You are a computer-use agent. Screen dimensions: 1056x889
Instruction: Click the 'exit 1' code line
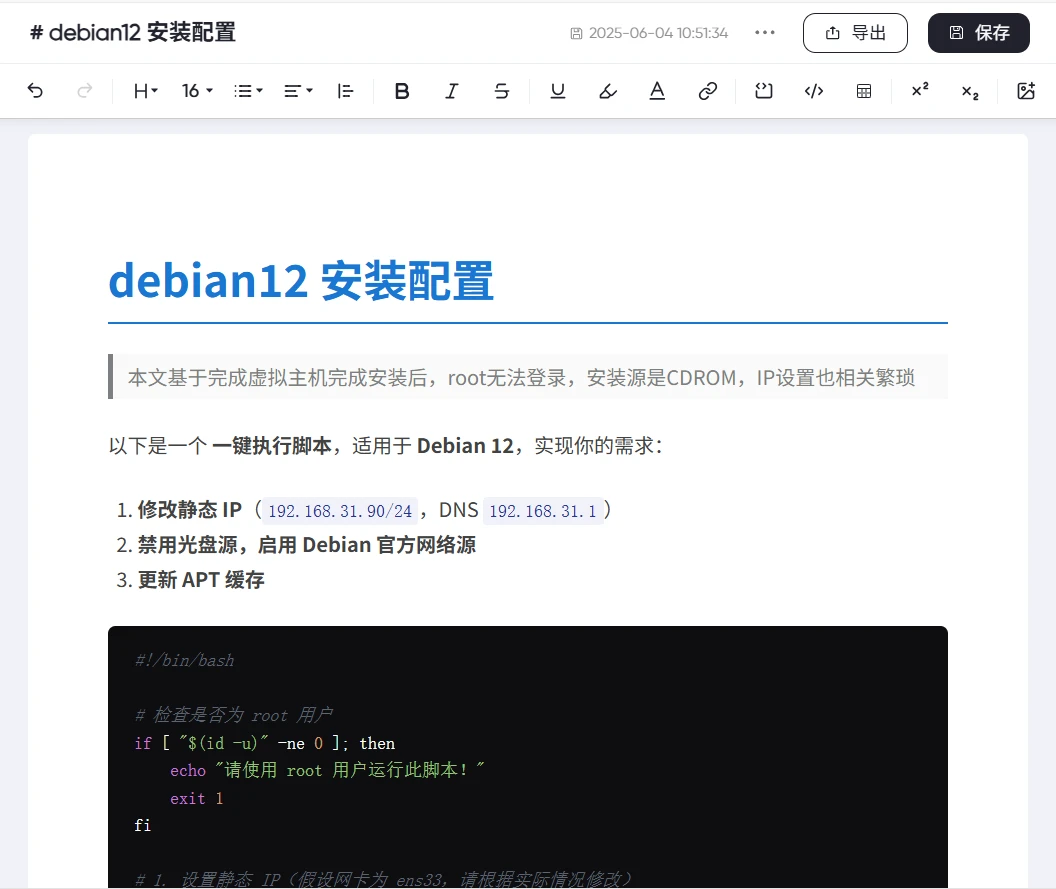[196, 798]
